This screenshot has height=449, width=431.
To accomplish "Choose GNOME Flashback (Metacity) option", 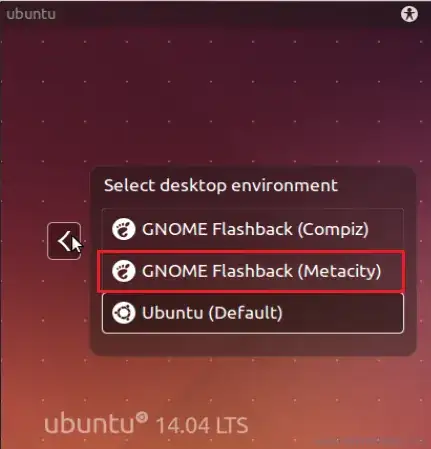I will pos(253,271).
